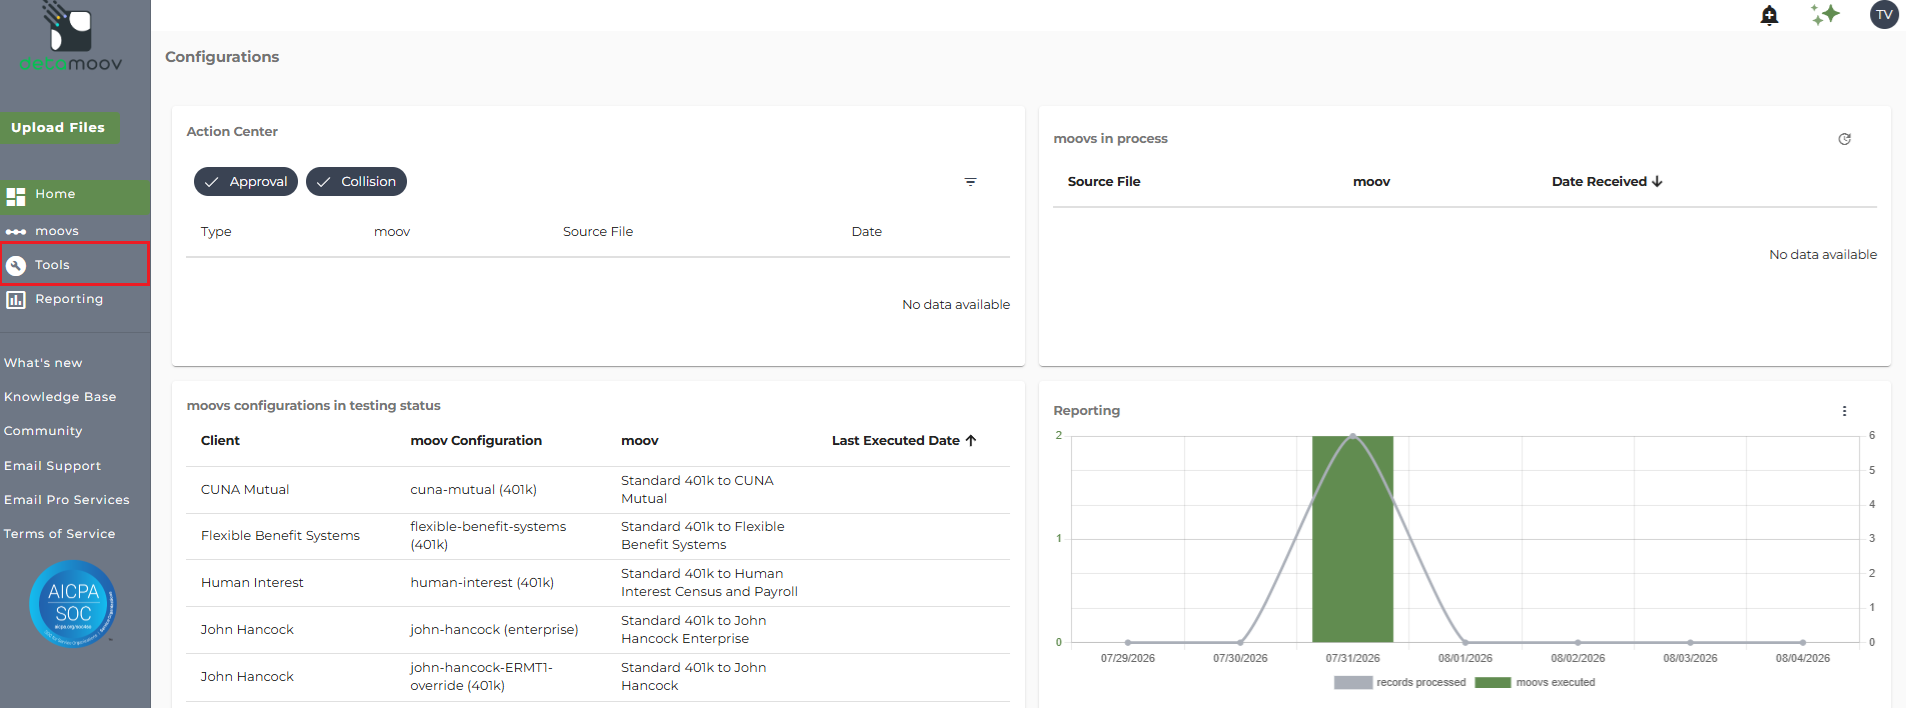Click flexible-benefit-systems (401k) configuration

tap(488, 536)
